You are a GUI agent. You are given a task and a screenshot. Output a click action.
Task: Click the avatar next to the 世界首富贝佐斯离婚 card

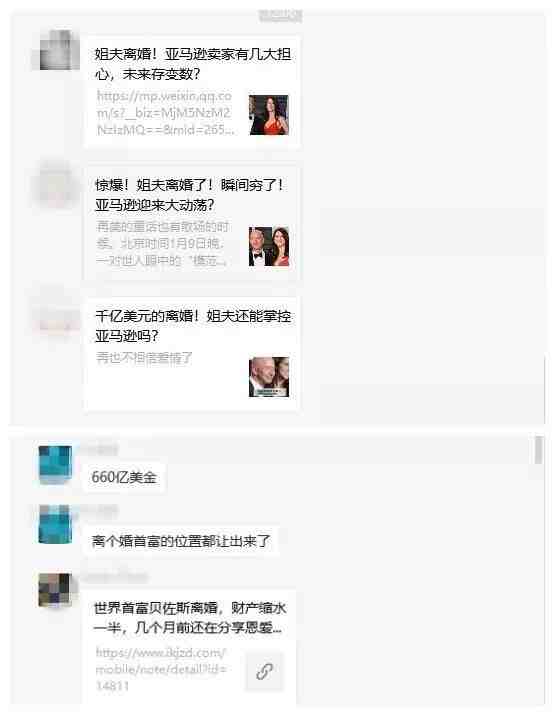(x=55, y=590)
